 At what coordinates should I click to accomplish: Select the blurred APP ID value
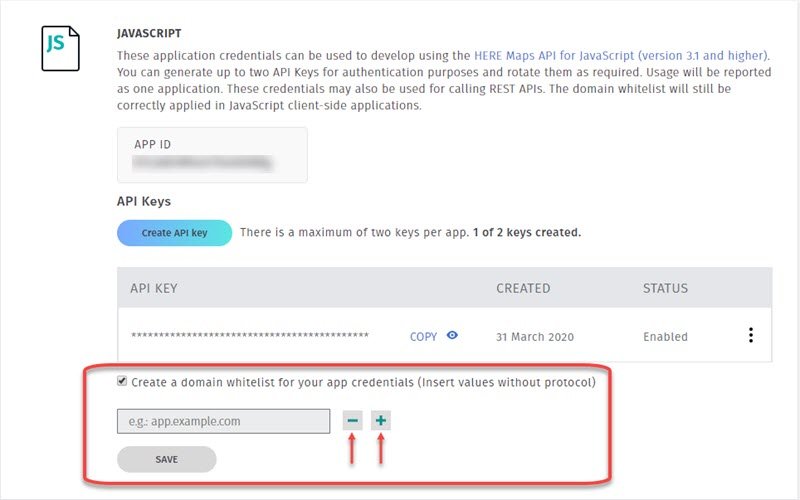202,163
